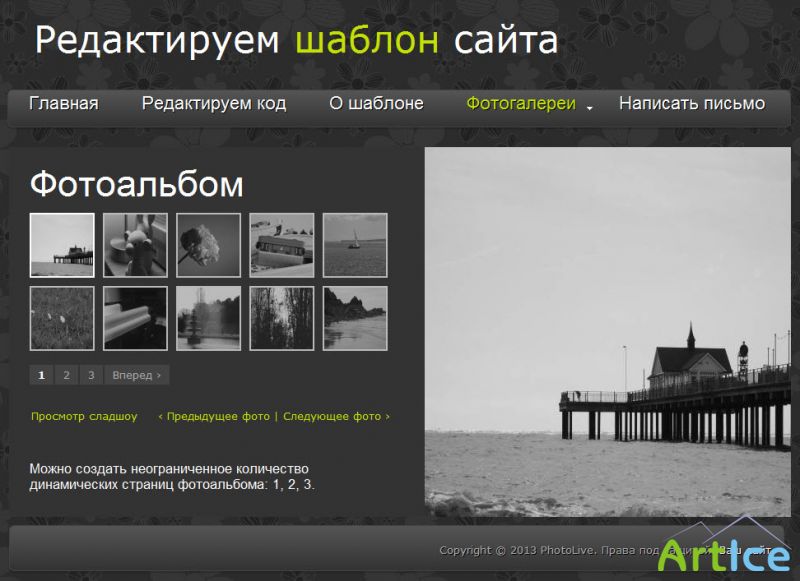Select the sailboat on sea thumbnail
The width and height of the screenshot is (800, 581).
point(355,245)
